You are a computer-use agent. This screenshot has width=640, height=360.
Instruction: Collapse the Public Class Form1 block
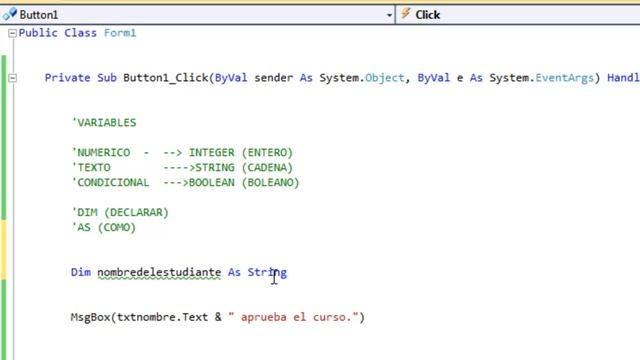pos(13,33)
